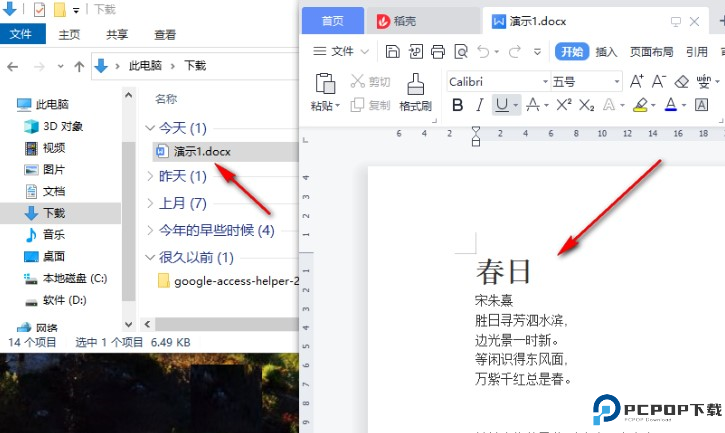Apply yellow text highlight color
The width and height of the screenshot is (725, 433).
(x=640, y=105)
